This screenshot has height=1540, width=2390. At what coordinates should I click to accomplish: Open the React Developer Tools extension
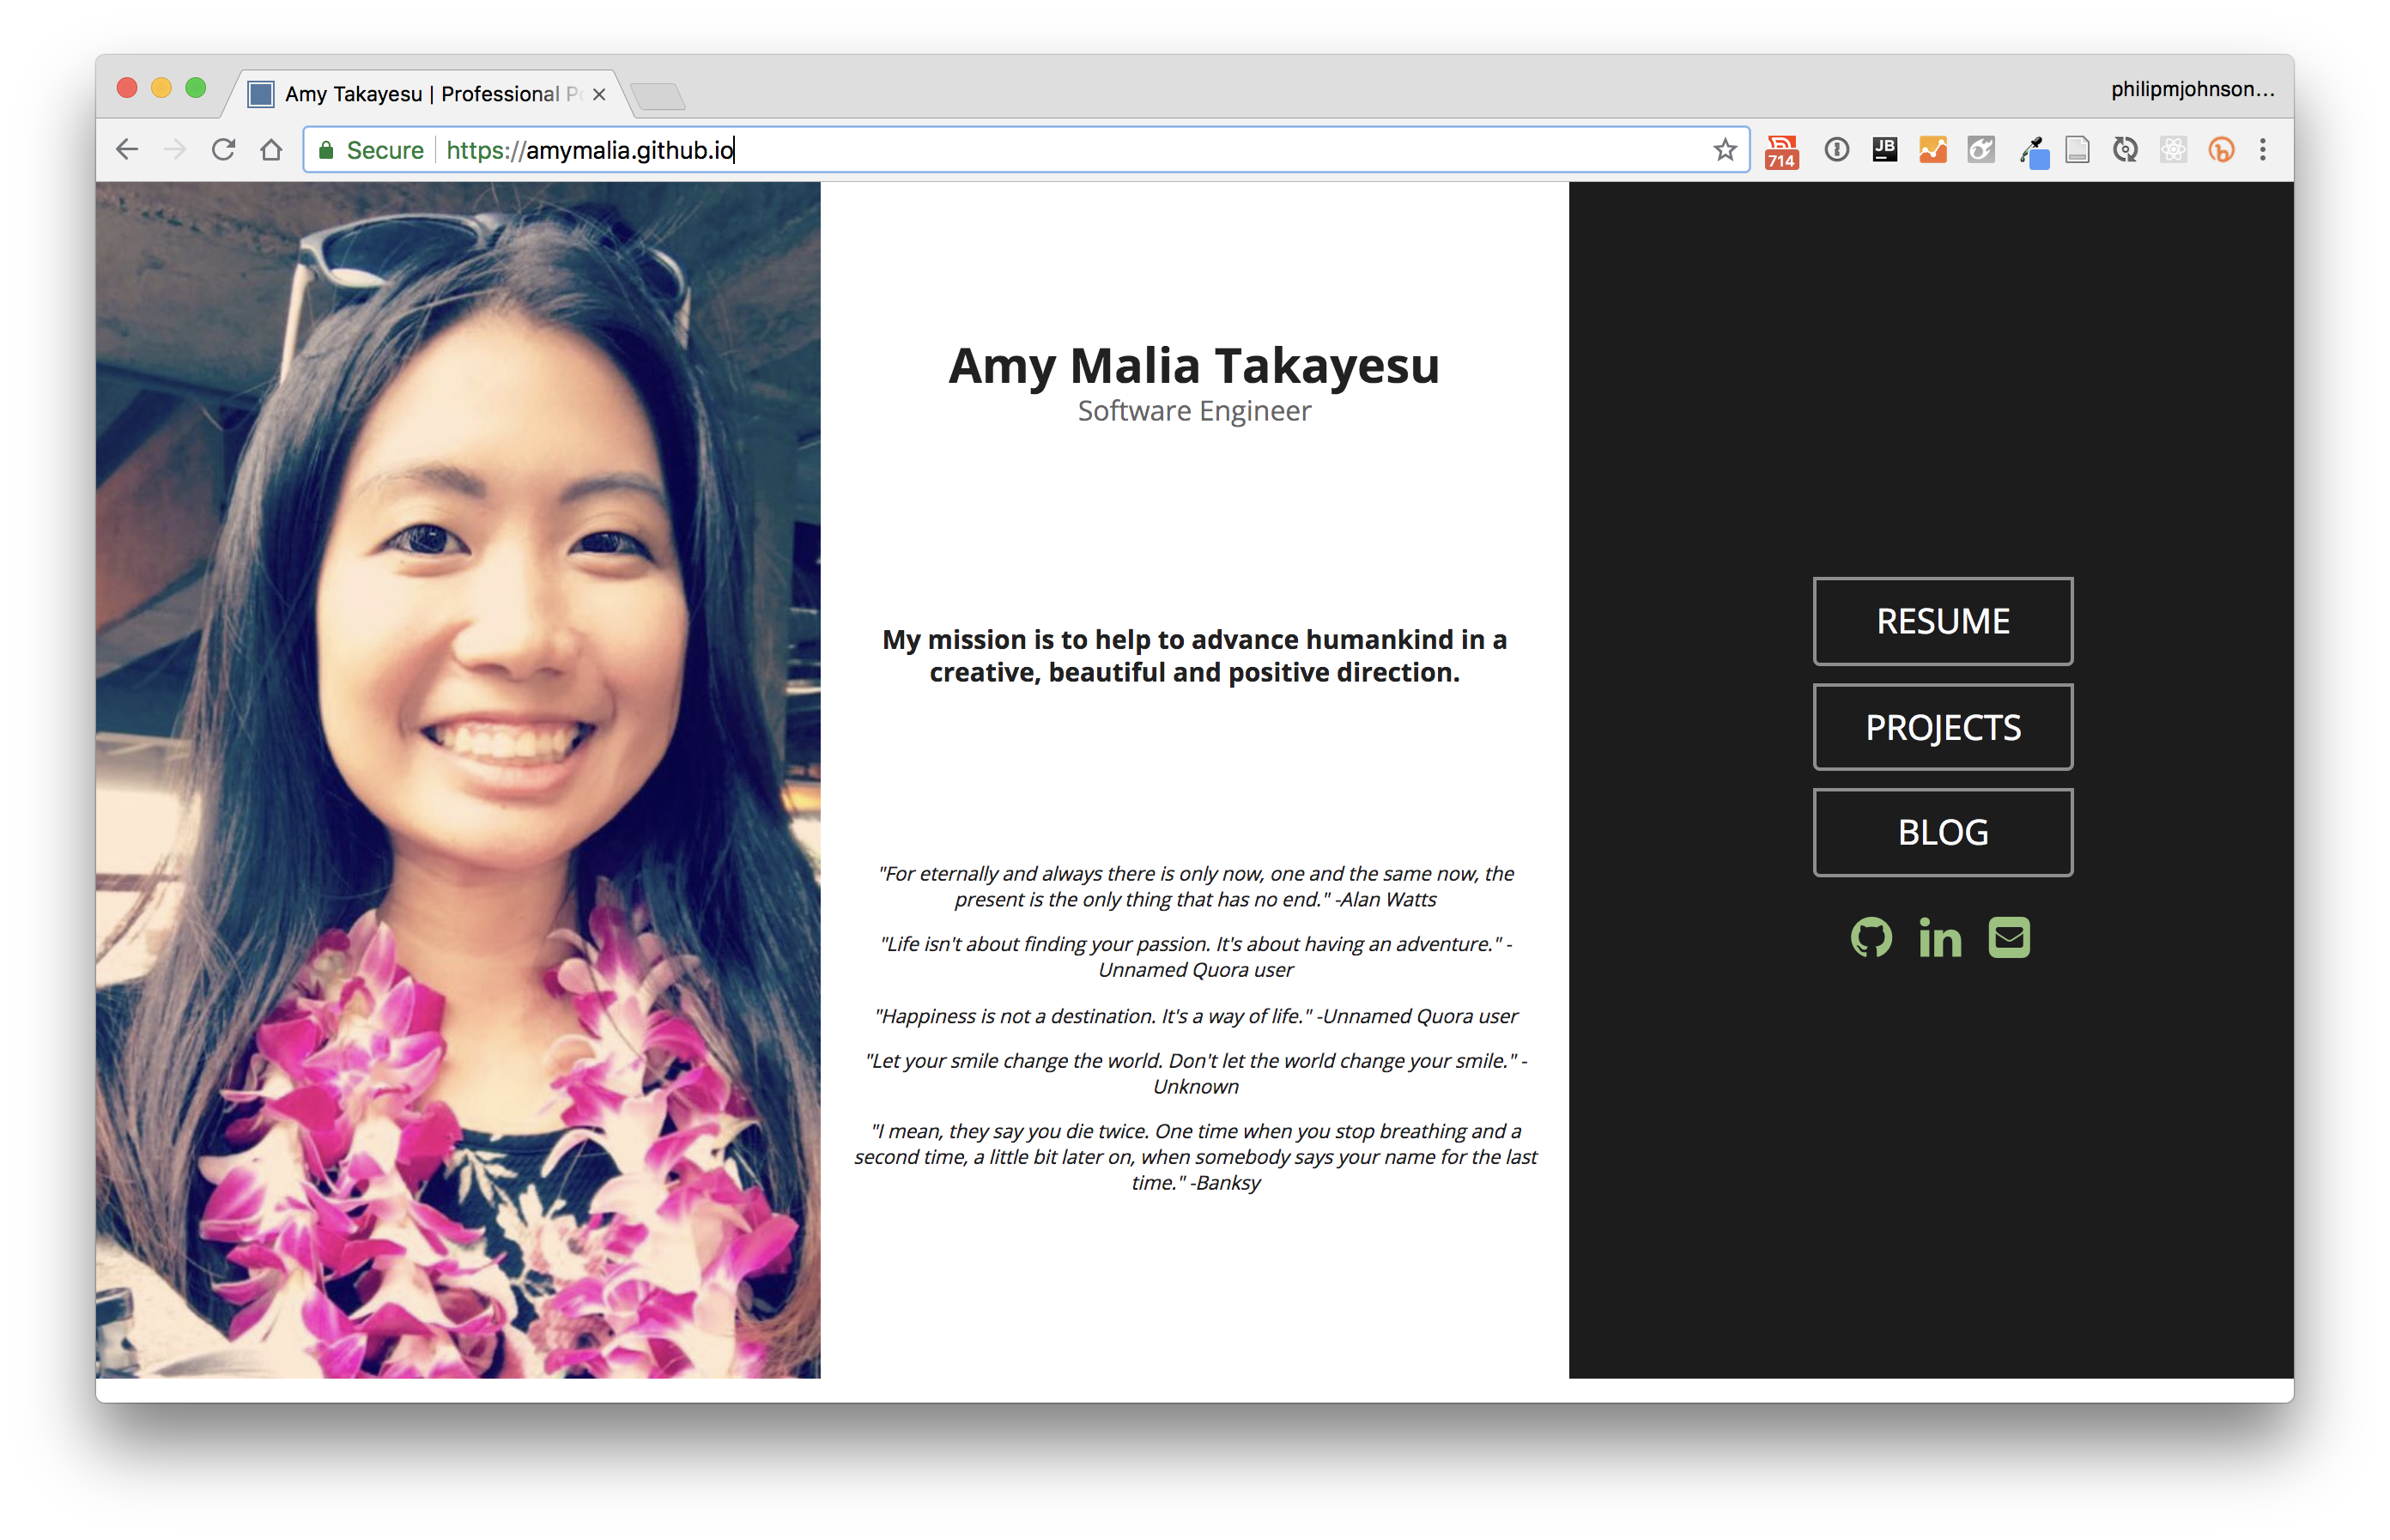[x=2172, y=149]
